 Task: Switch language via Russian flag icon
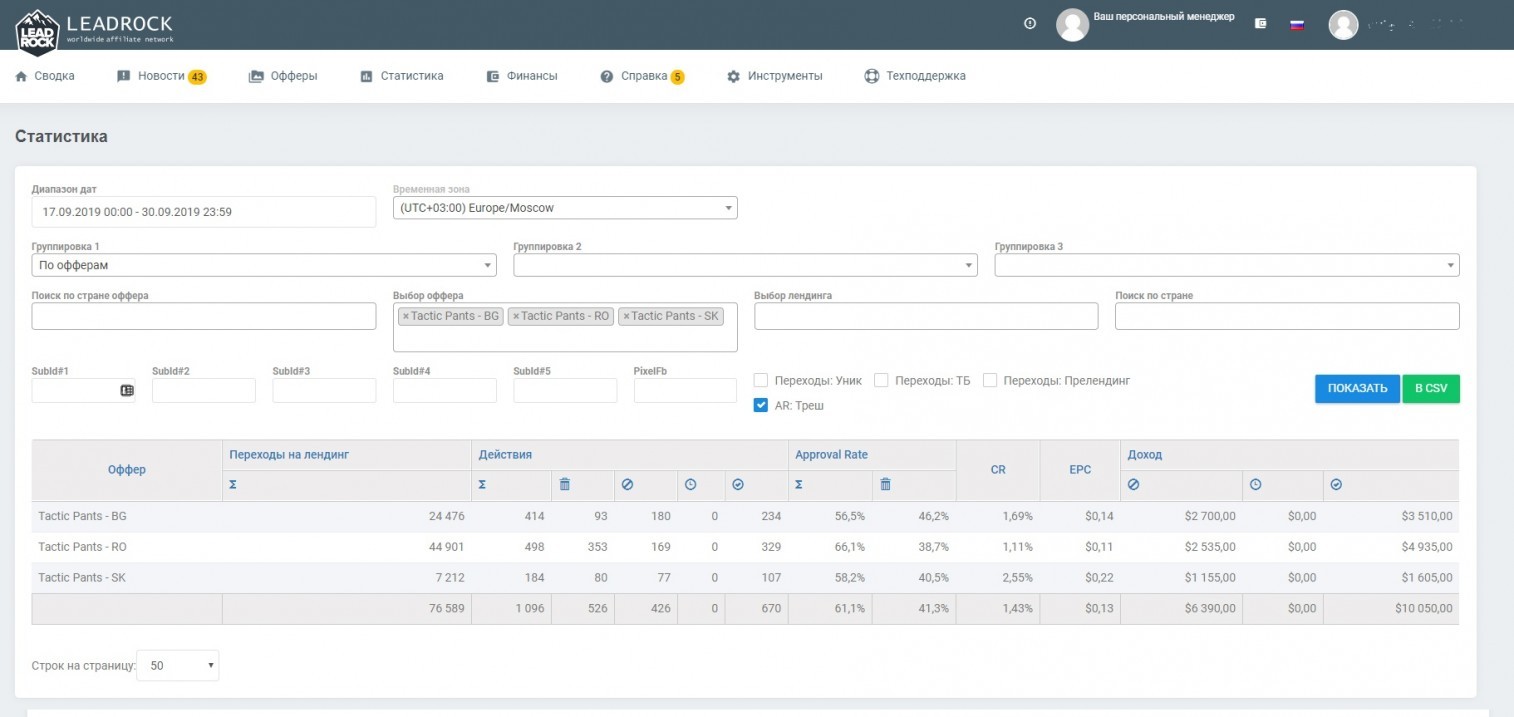click(1297, 24)
